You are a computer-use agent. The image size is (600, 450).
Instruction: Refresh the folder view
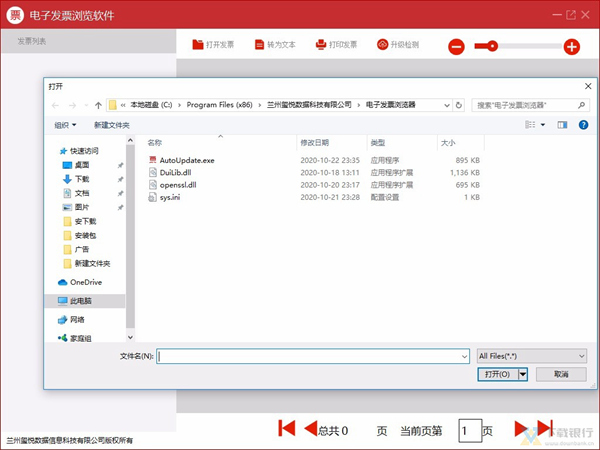click(459, 105)
